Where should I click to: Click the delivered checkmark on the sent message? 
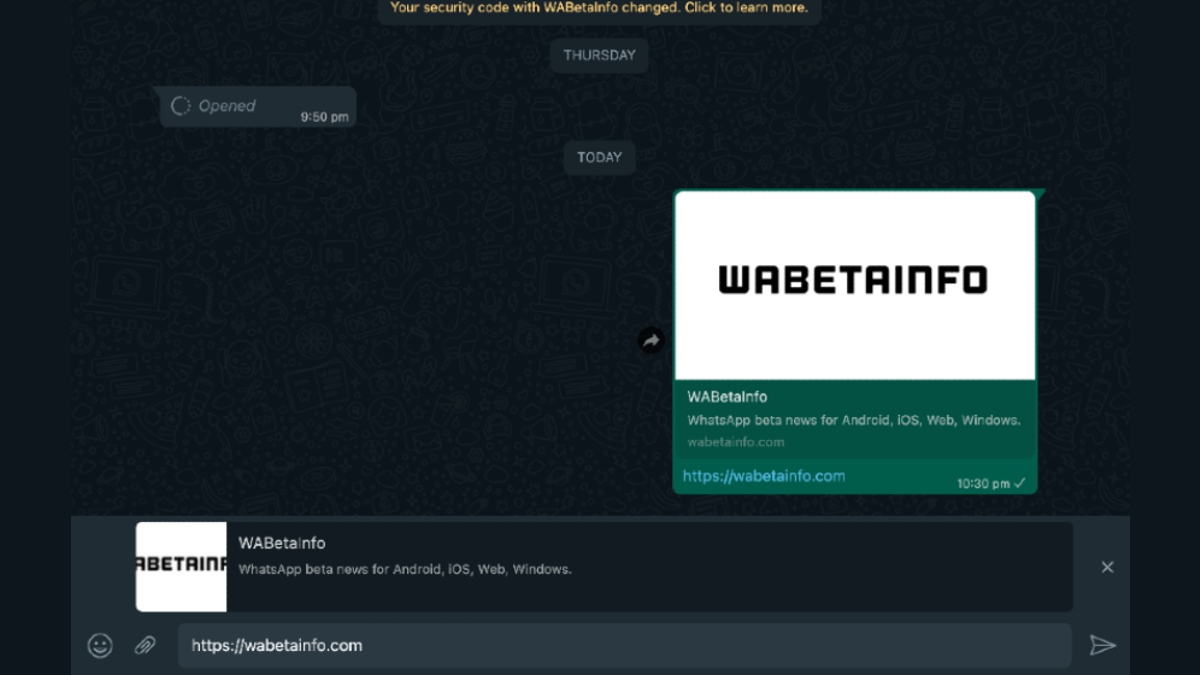pos(1020,483)
